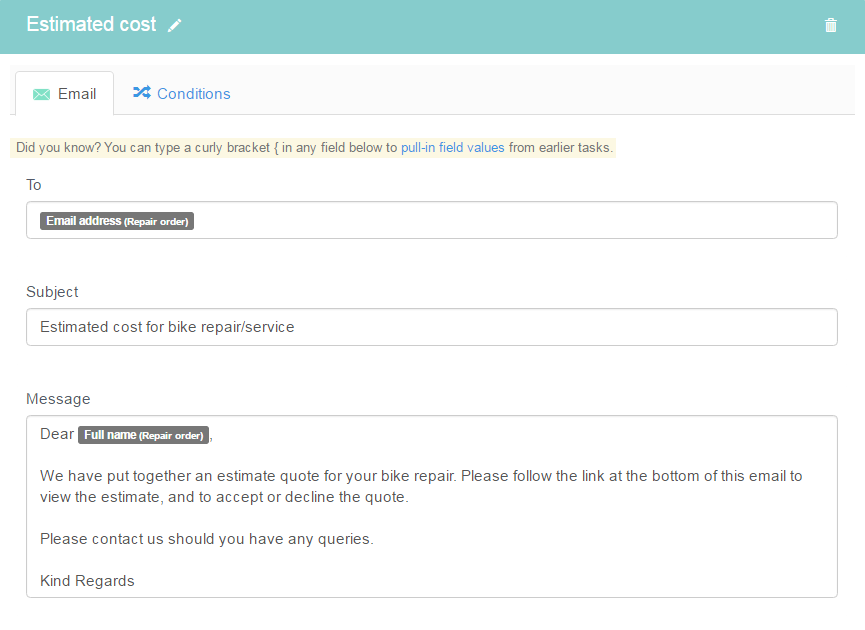Switch to the Email tab
Viewport: 865px width, 630px height.
(65, 94)
